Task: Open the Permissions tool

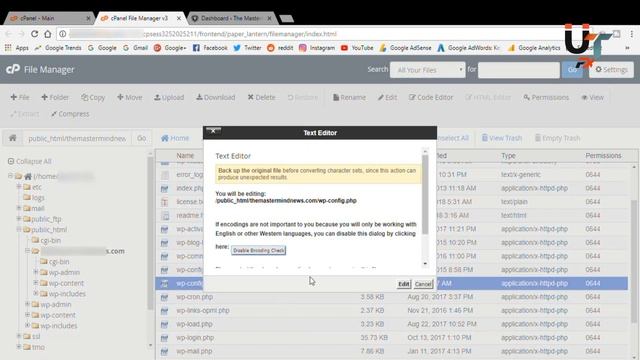Action: pyautogui.click(x=546, y=97)
